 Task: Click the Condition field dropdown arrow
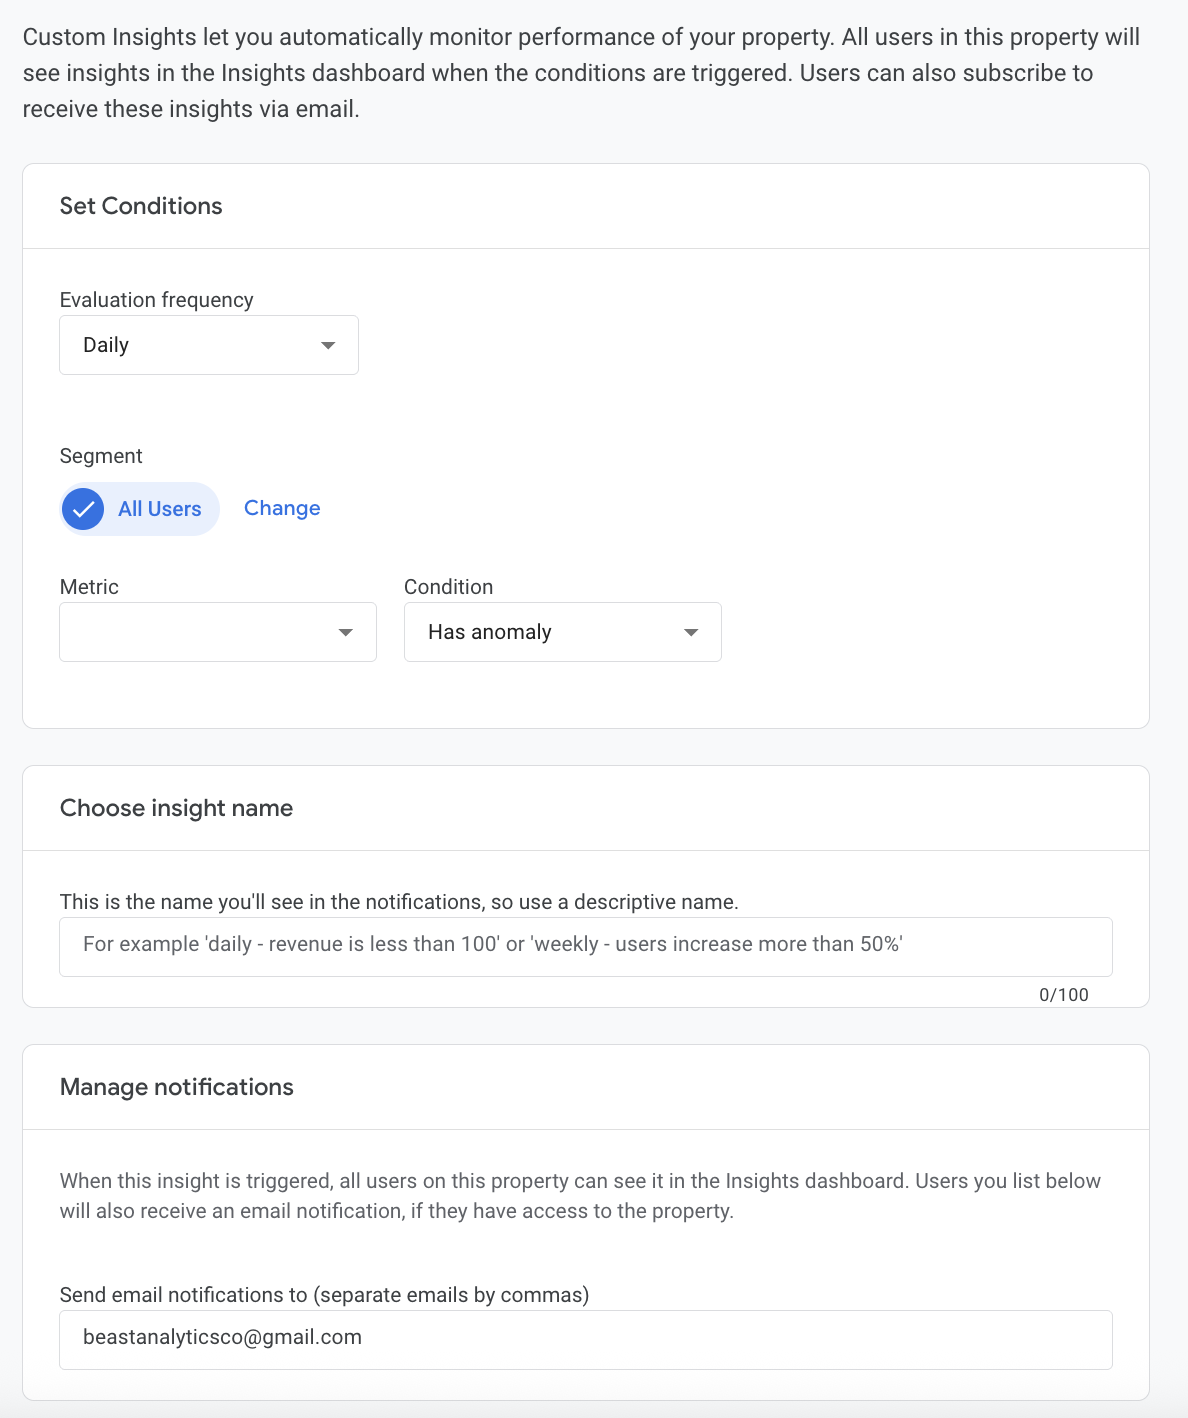pyautogui.click(x=691, y=633)
